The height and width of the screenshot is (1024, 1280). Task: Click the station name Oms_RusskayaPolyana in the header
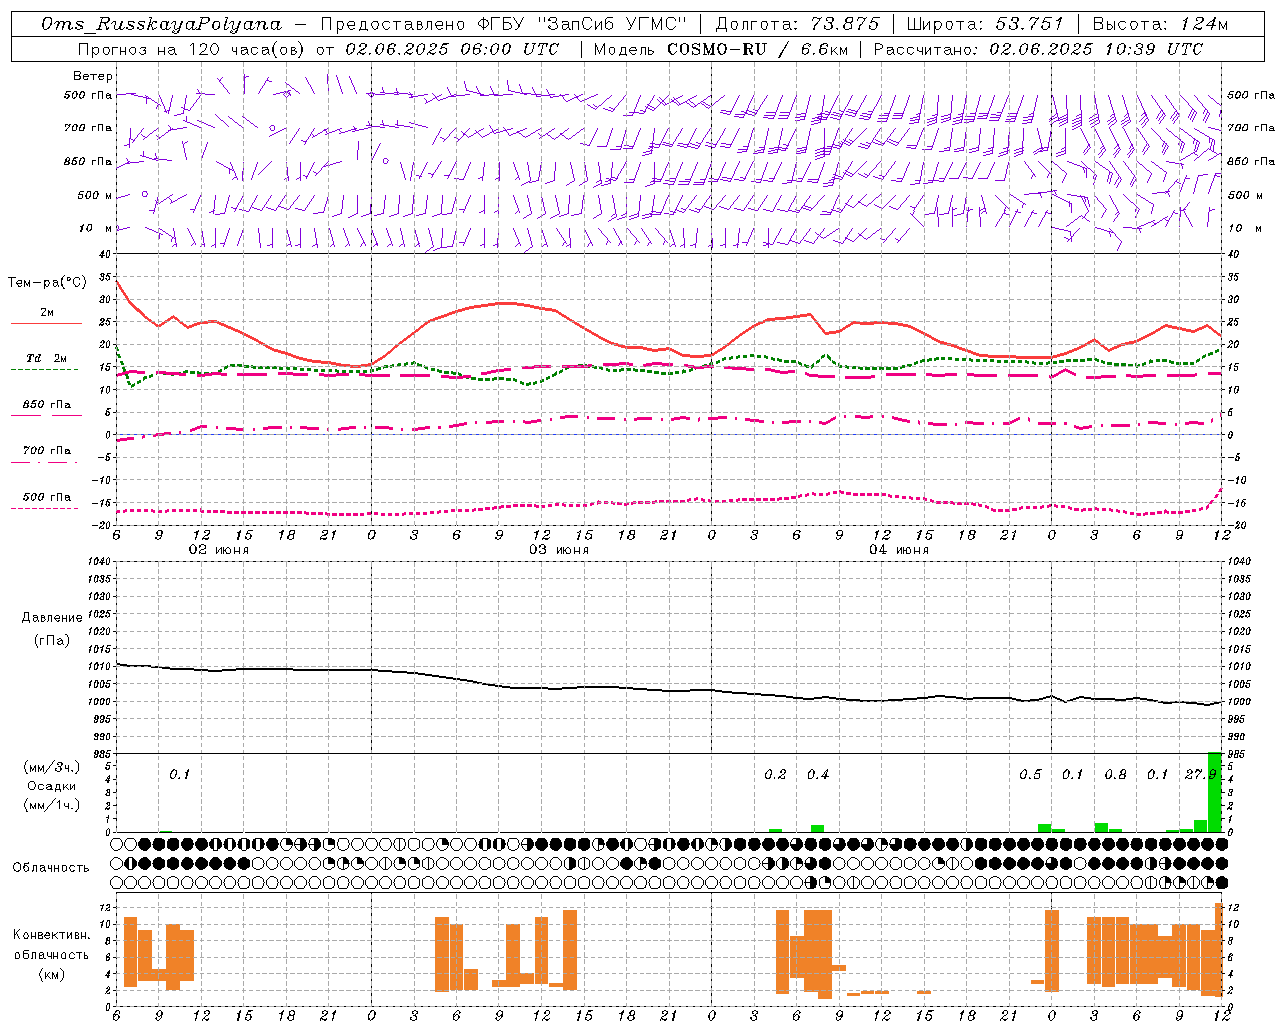pos(161,24)
